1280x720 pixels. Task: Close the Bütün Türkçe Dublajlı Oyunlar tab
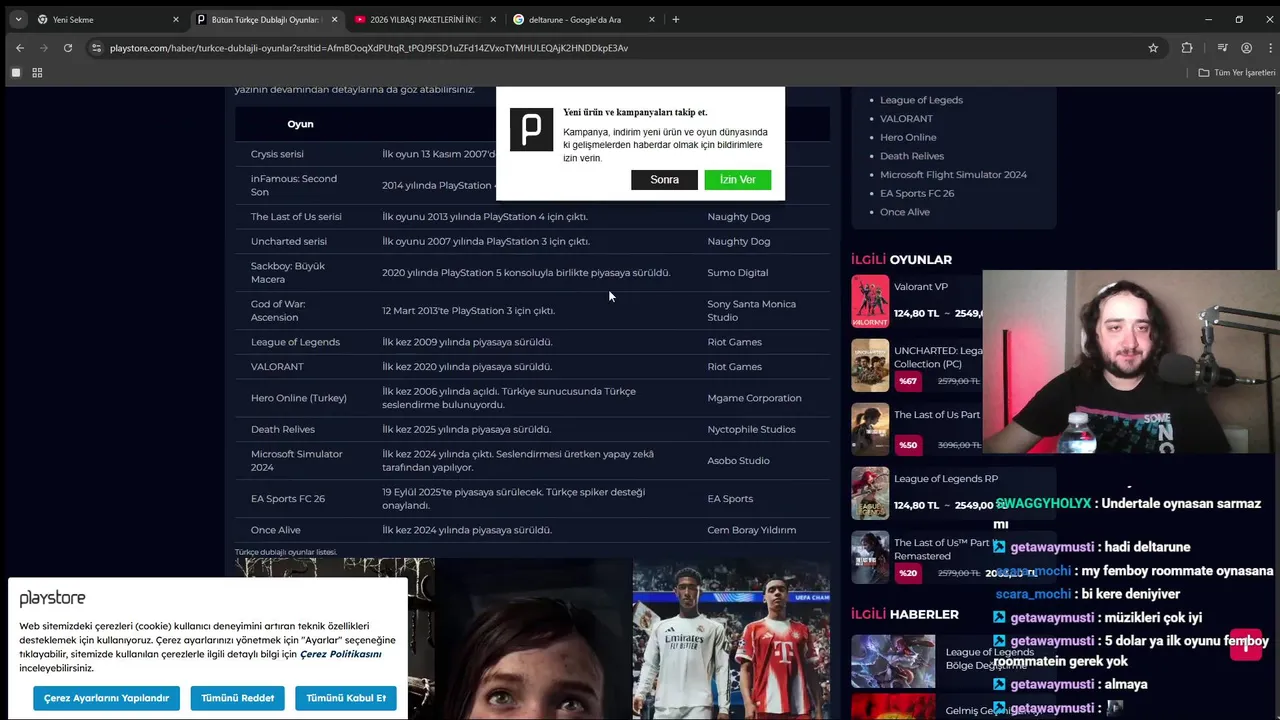pyautogui.click(x=334, y=19)
